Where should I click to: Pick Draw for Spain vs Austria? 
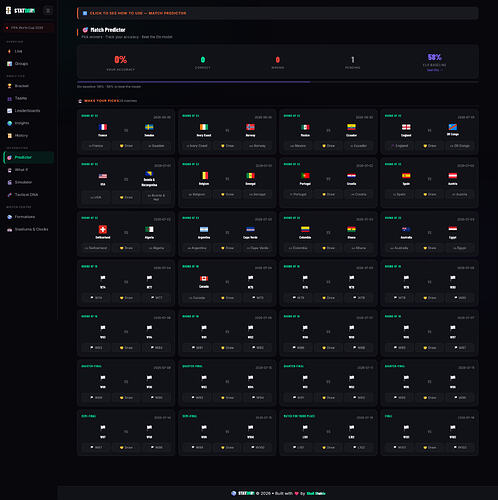429,194
